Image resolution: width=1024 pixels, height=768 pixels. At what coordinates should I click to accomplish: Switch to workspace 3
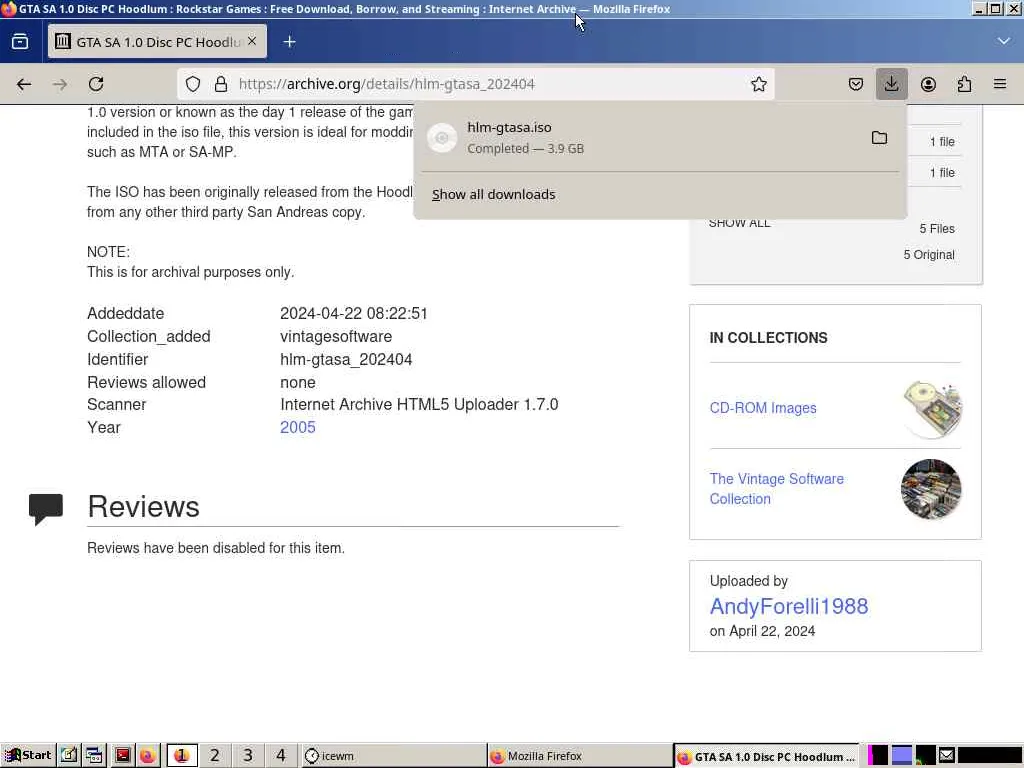click(248, 756)
